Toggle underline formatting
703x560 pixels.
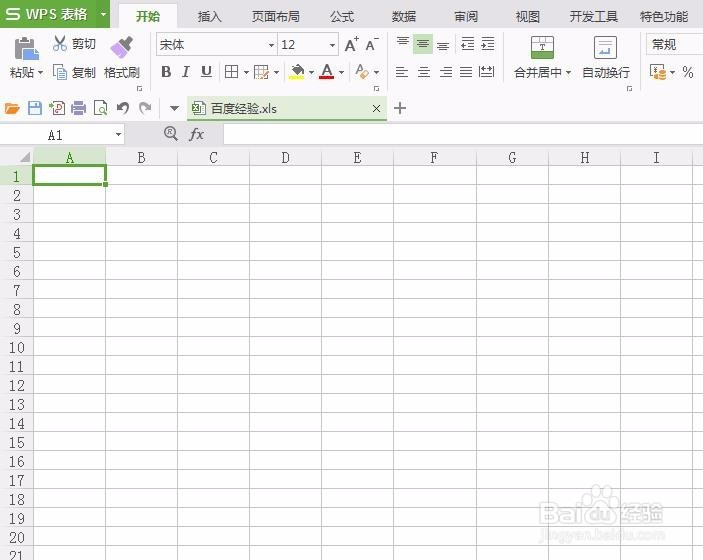click(206, 71)
